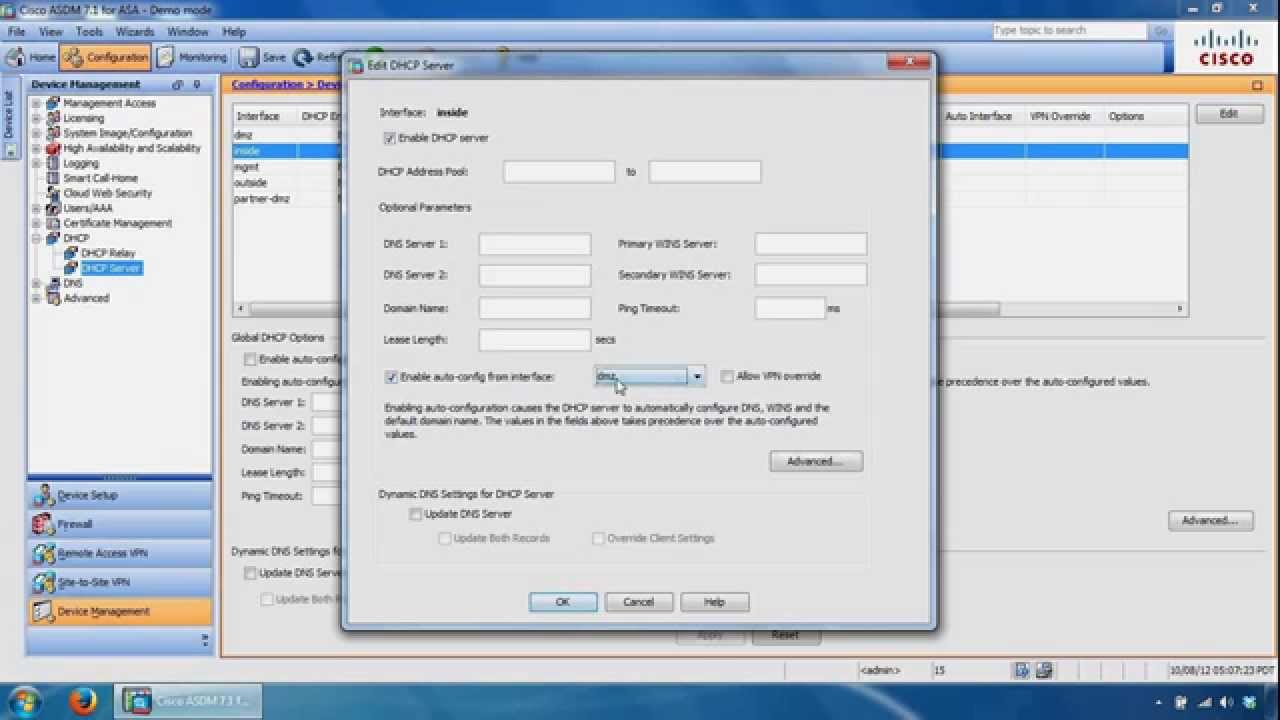Open Advanced options in dialog

pyautogui.click(x=816, y=461)
